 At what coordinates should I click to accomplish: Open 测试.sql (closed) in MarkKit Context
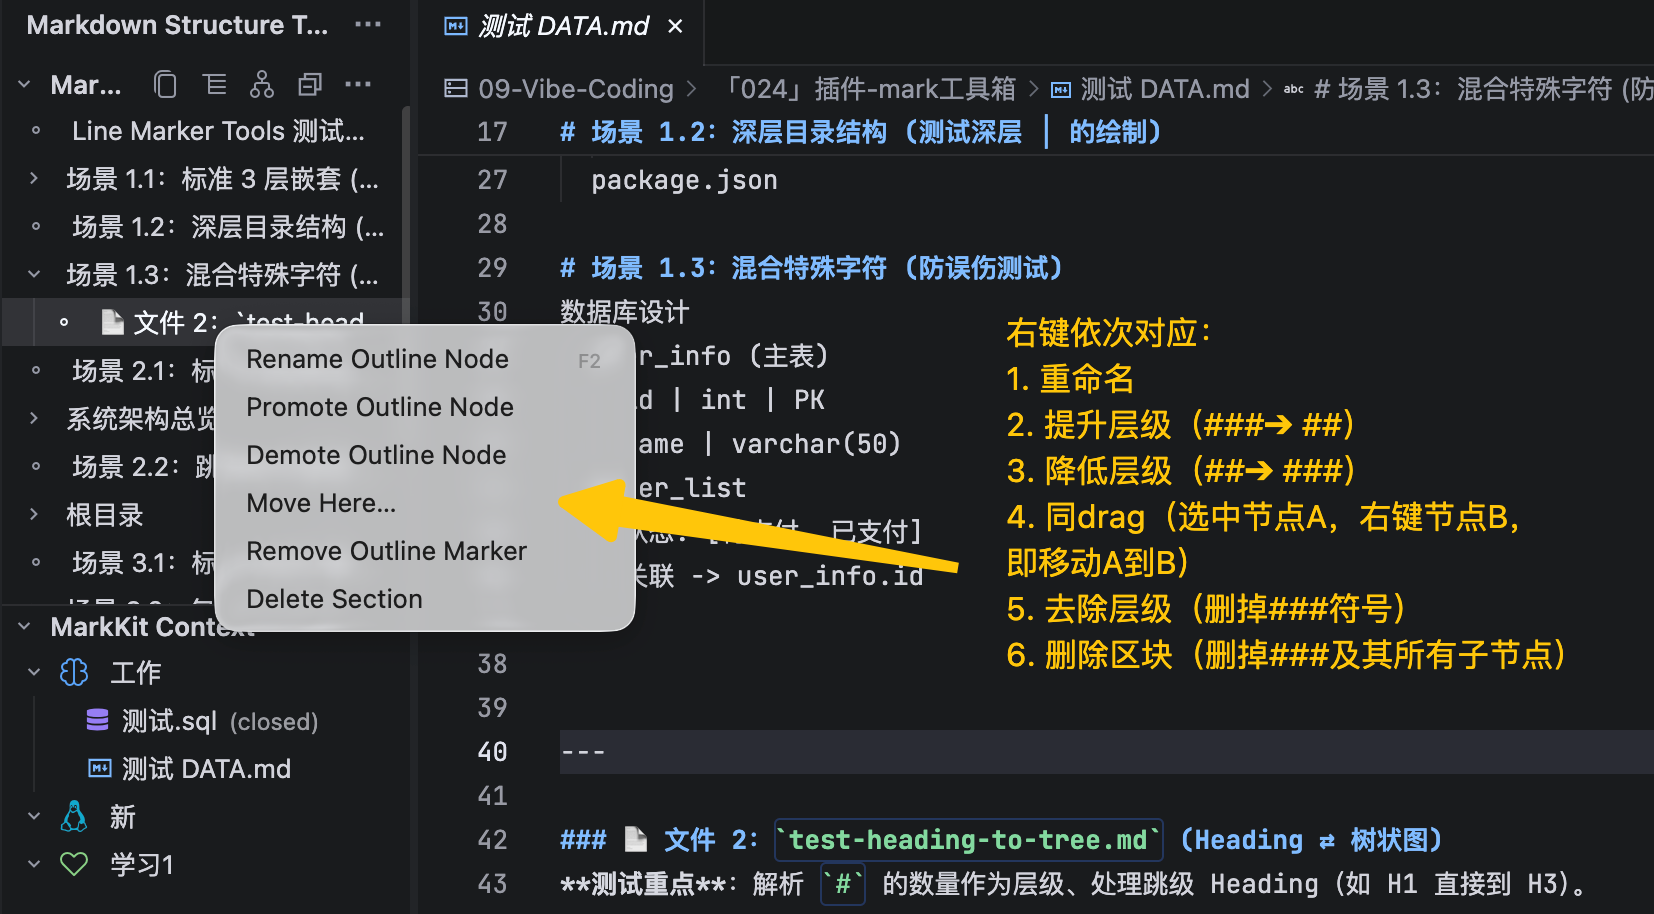[220, 720]
